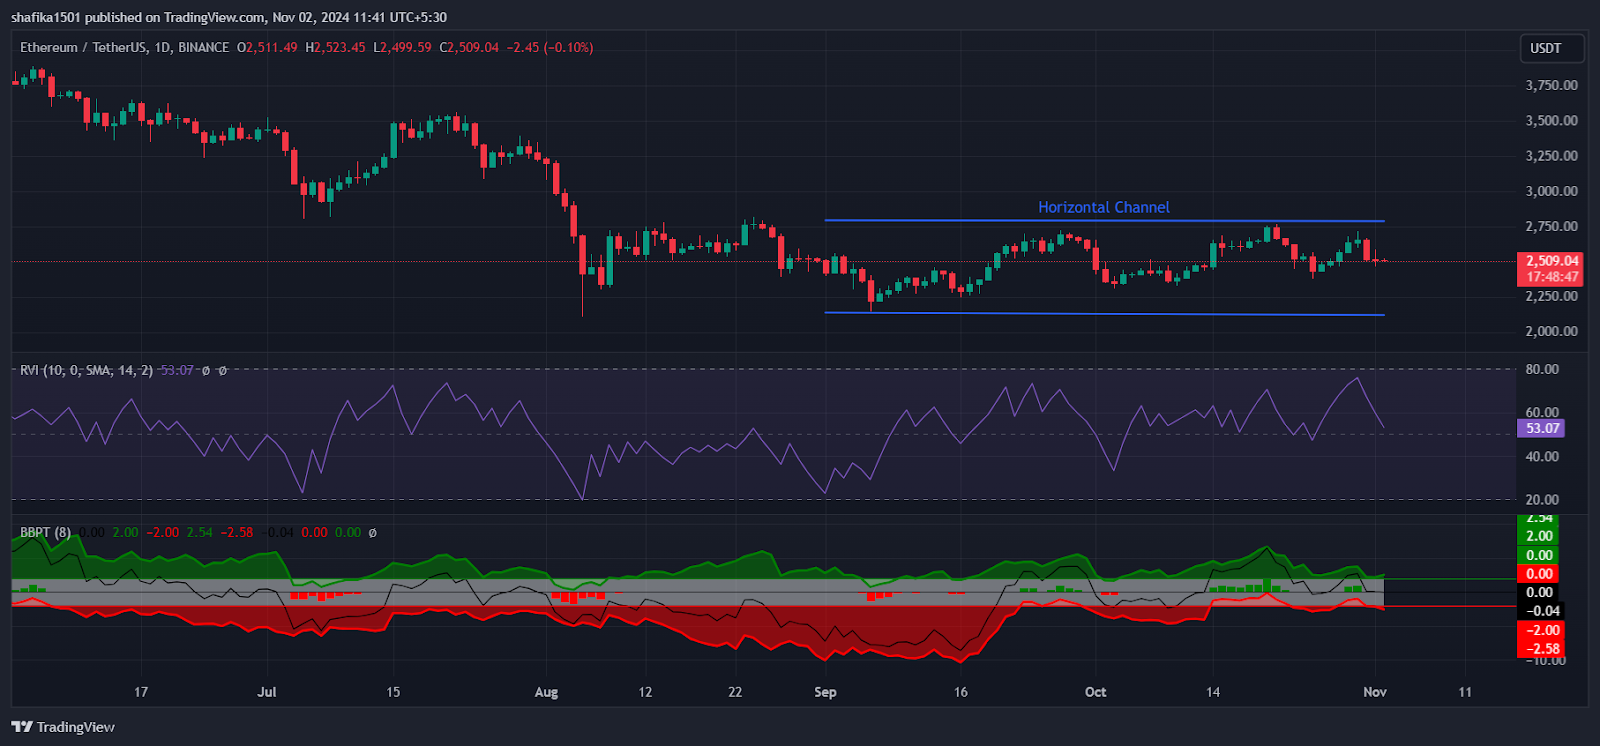Click the TradingView logo
This screenshot has height=746, width=1600.
coord(63,727)
